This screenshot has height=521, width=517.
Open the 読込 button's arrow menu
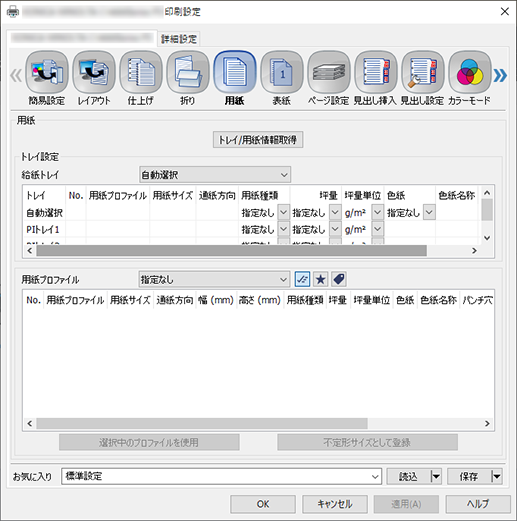coord(436,477)
